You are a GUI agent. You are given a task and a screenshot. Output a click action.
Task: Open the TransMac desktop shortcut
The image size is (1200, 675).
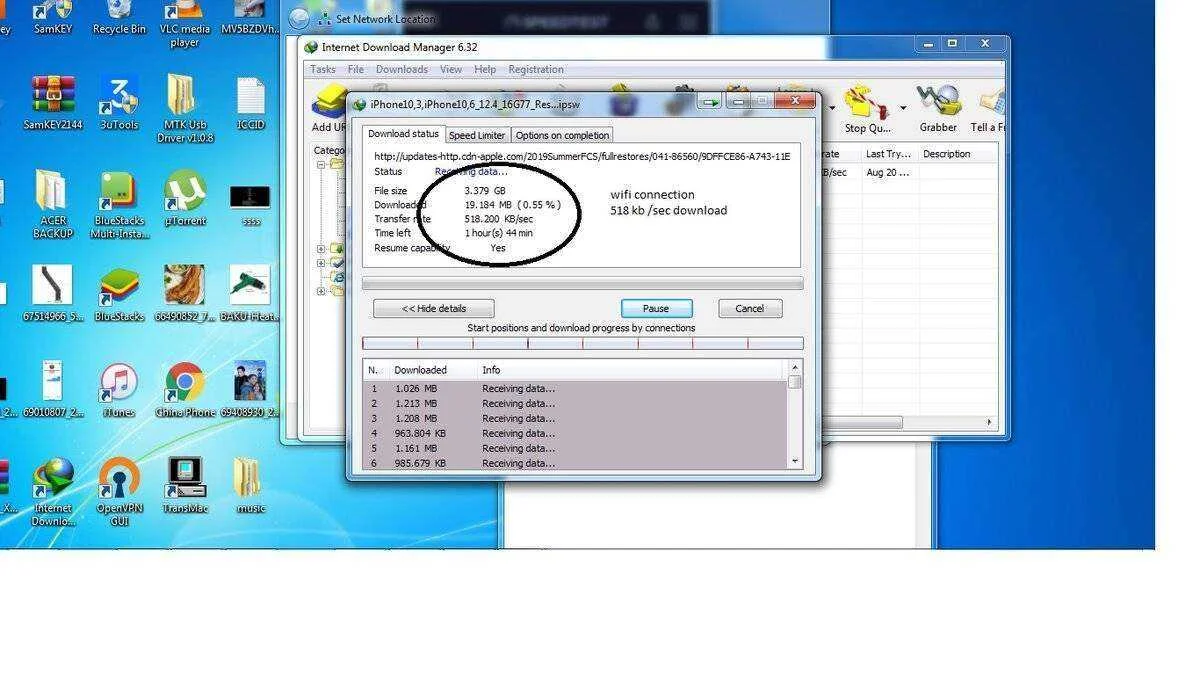[185, 486]
